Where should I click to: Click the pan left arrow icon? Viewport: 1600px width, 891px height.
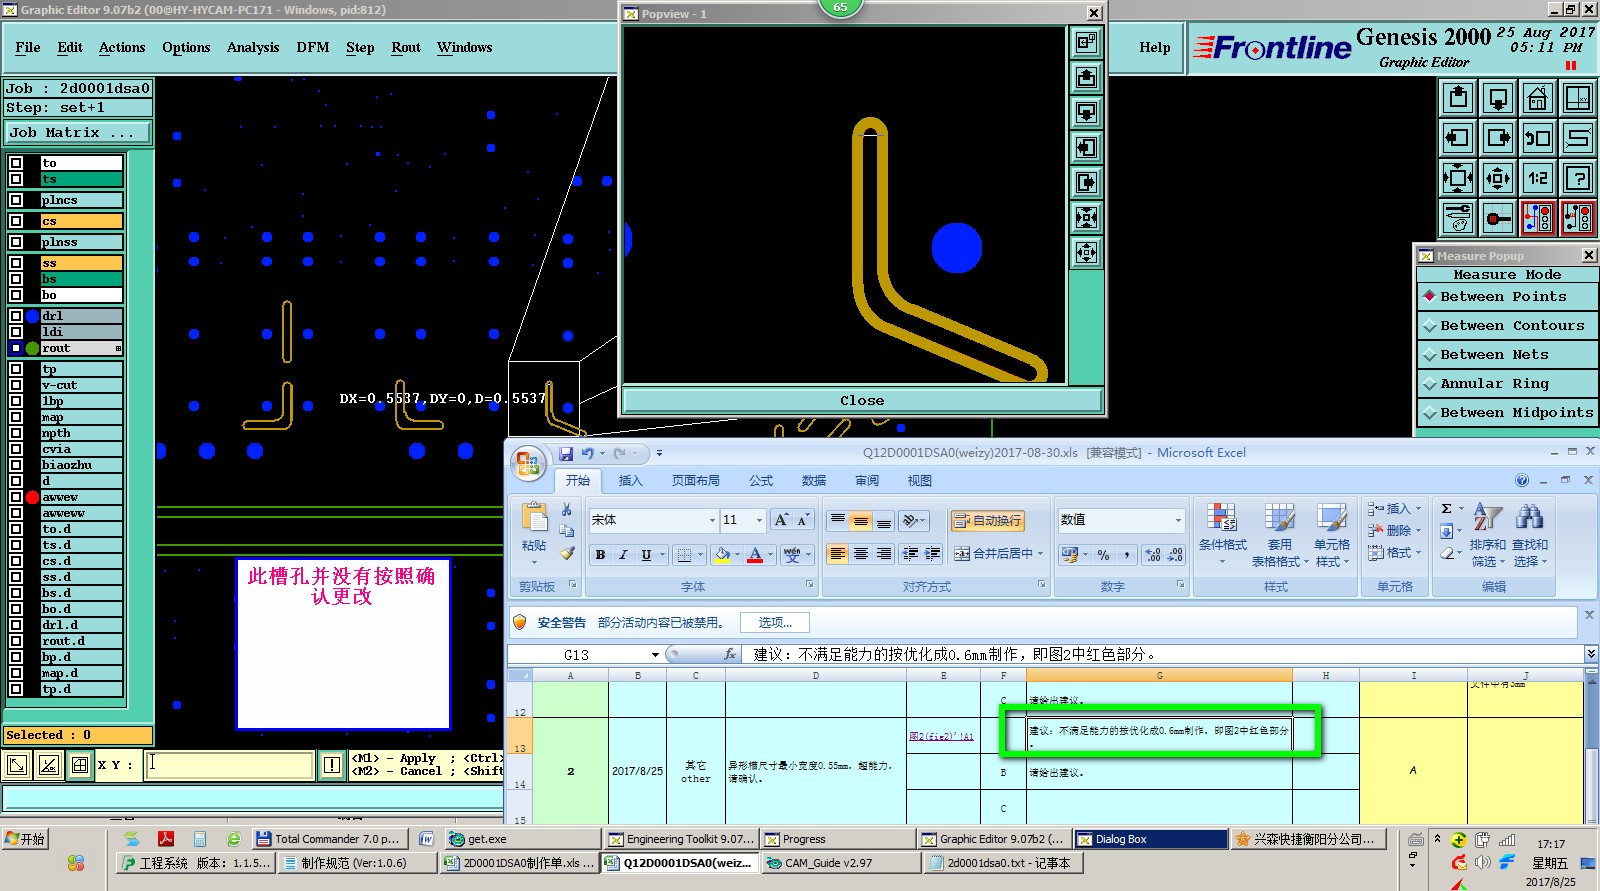point(1458,138)
